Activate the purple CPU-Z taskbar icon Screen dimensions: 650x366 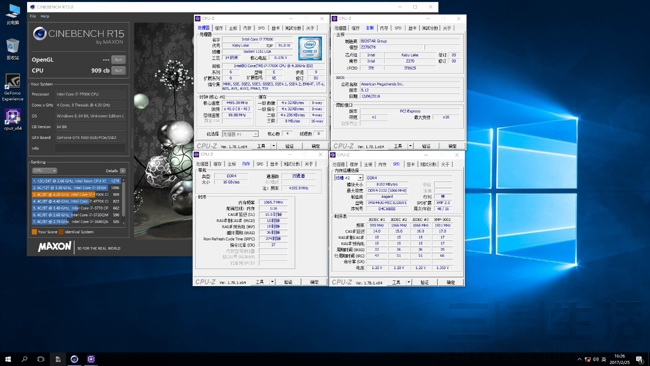pyautogui.click(x=91, y=359)
